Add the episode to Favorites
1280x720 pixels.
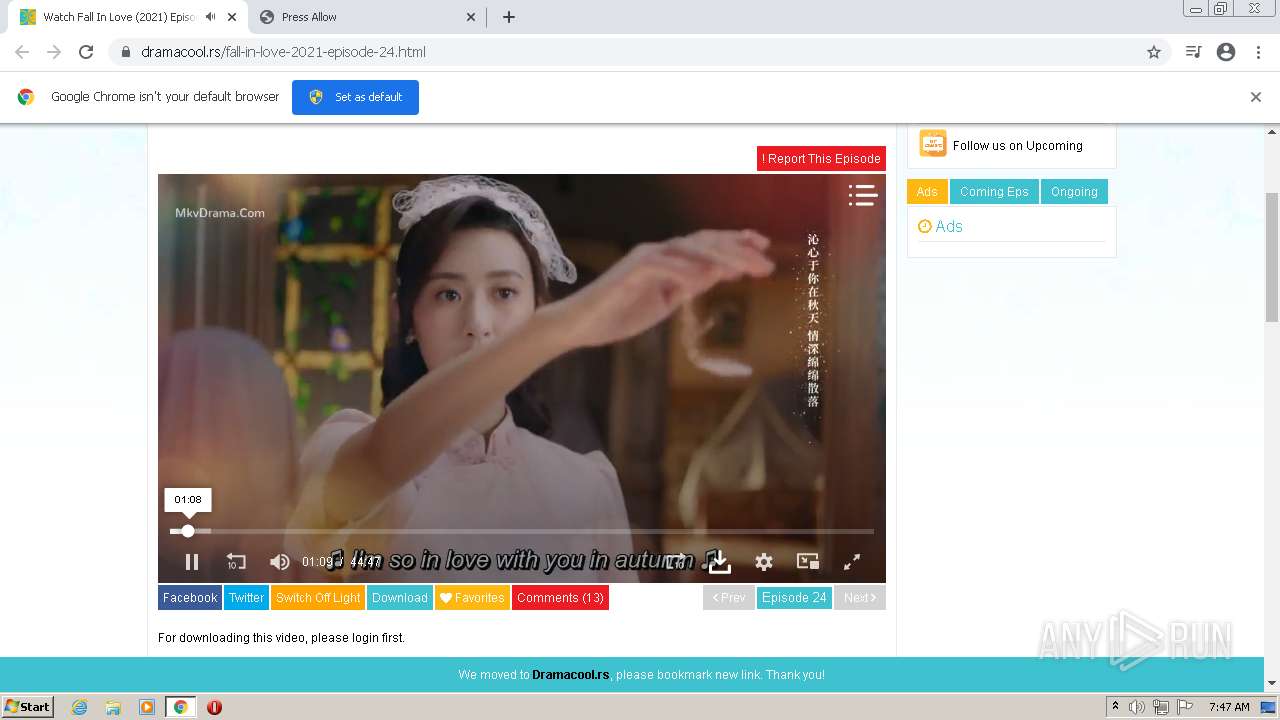pyautogui.click(x=472, y=598)
